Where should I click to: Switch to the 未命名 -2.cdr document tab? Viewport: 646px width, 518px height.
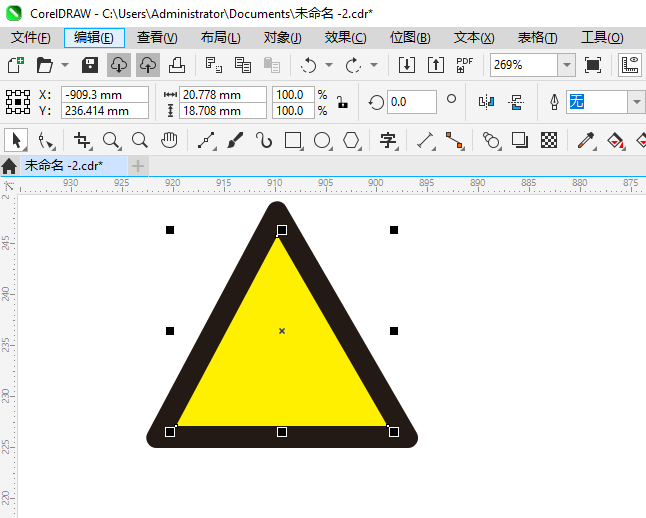pyautogui.click(x=74, y=166)
